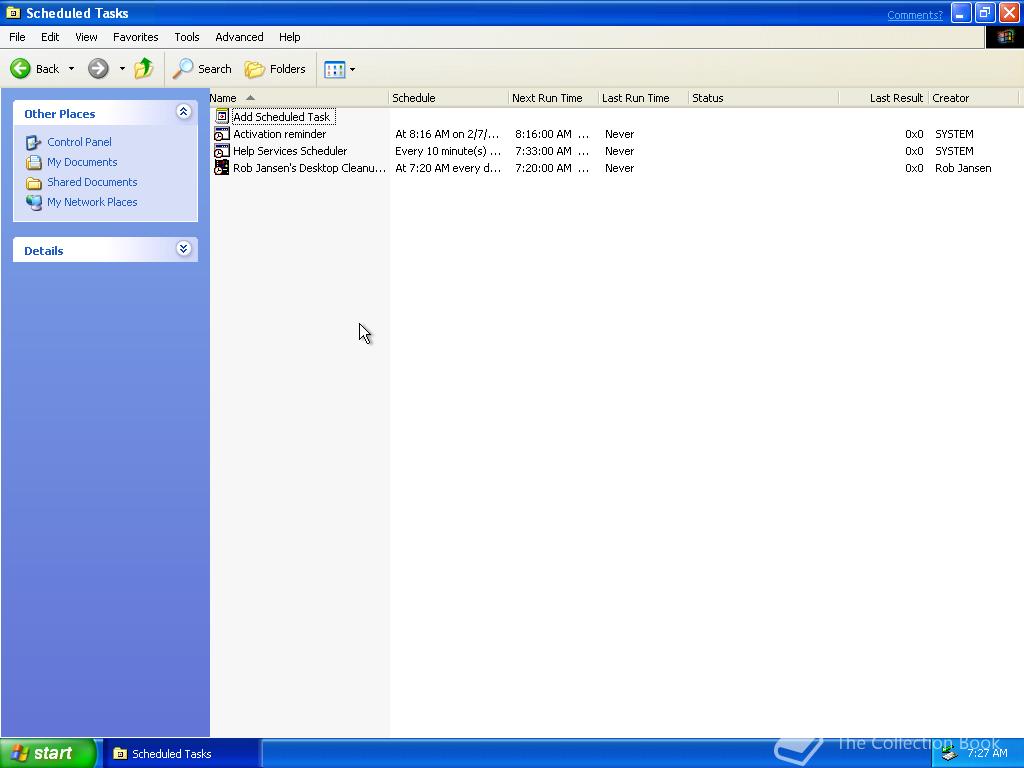Open the Forward history dropdown arrow
Viewport: 1024px width, 768px height.
click(x=121, y=69)
